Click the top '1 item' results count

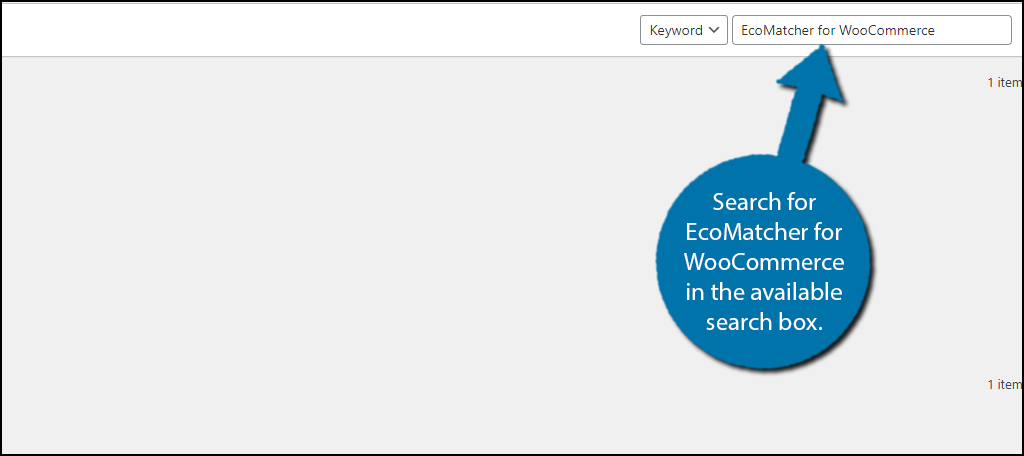[x=1004, y=83]
